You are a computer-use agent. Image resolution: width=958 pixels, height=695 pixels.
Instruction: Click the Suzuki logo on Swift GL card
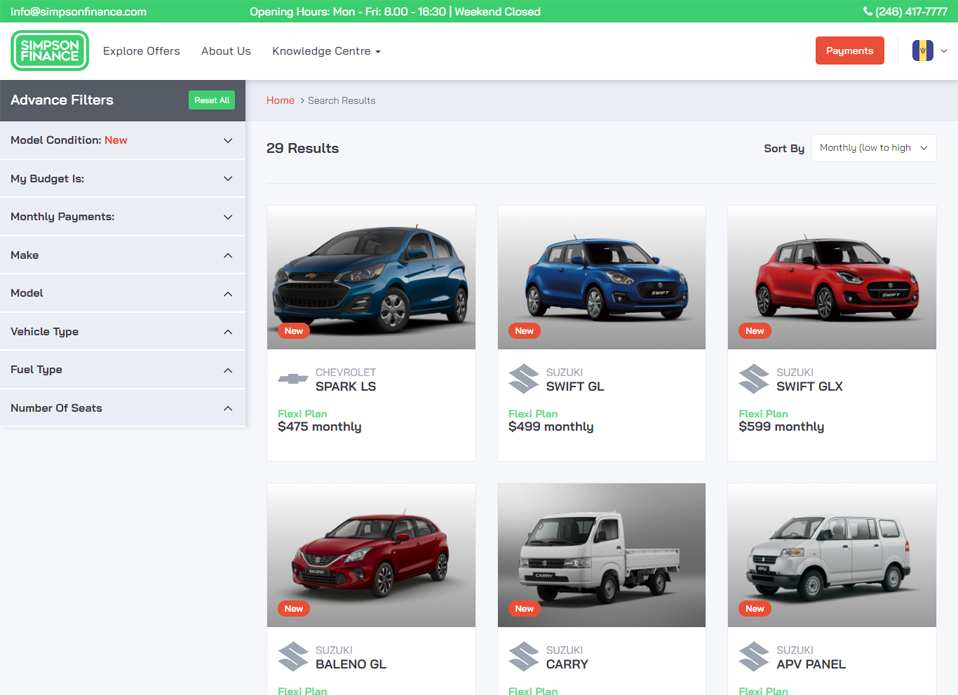point(524,379)
